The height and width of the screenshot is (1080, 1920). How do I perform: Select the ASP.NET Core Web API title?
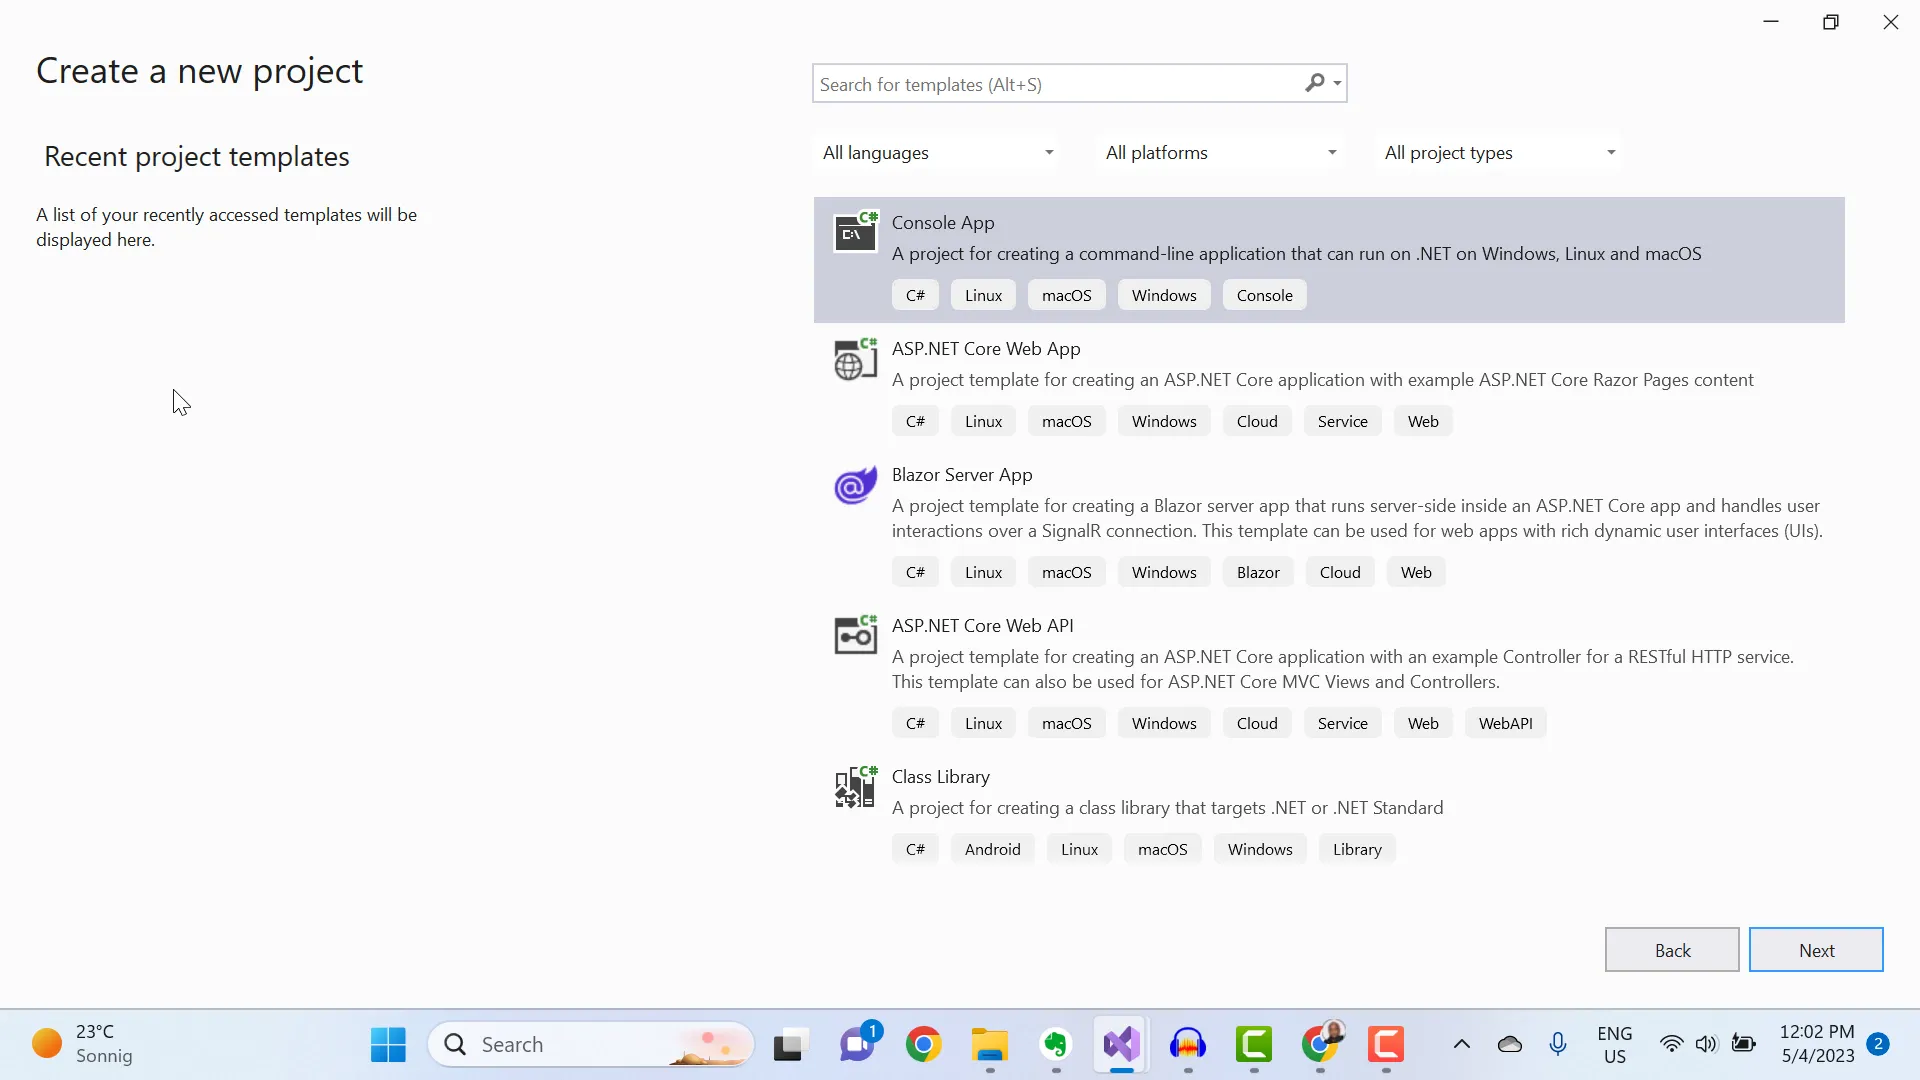[983, 626]
